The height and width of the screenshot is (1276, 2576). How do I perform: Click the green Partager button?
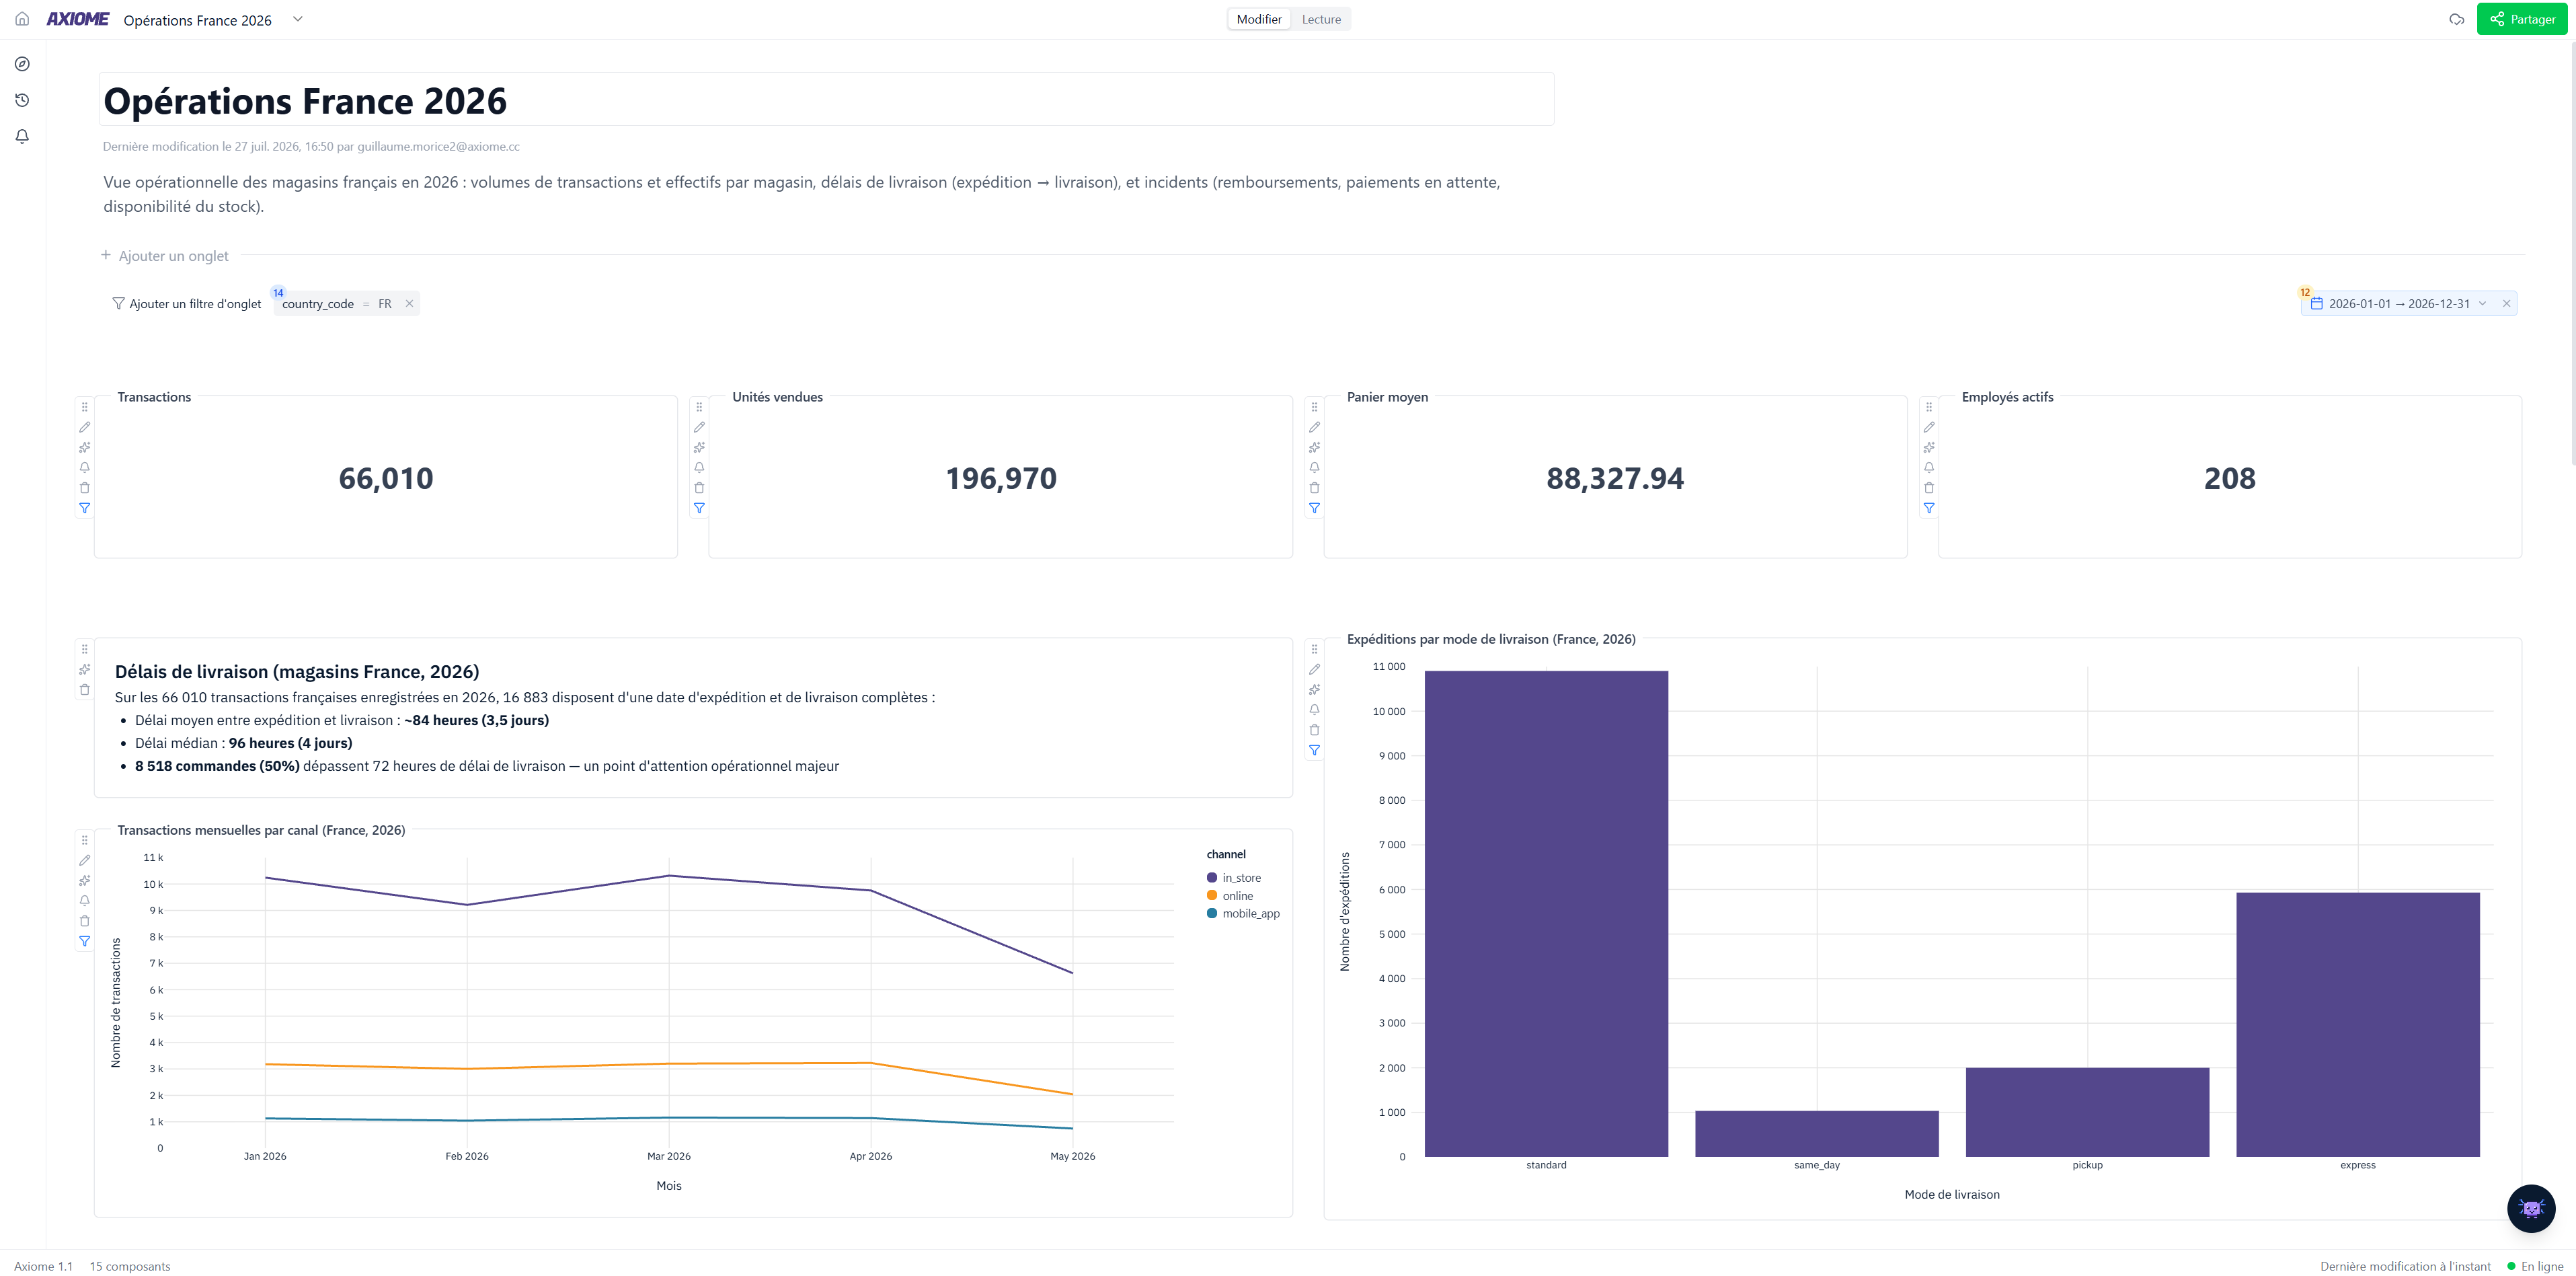[2522, 19]
